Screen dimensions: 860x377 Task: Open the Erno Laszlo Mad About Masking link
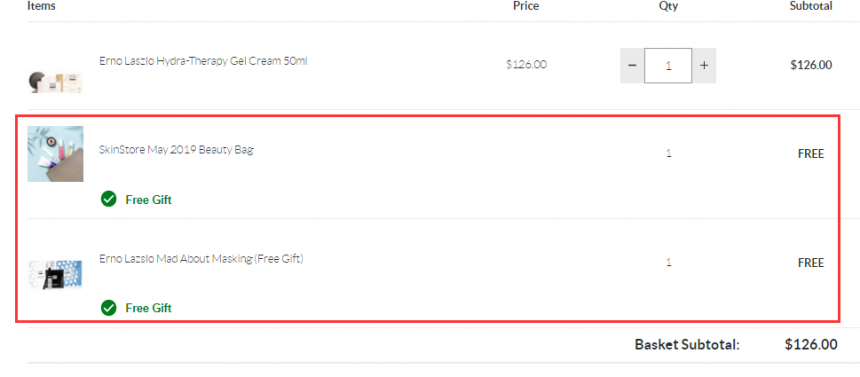(201, 258)
